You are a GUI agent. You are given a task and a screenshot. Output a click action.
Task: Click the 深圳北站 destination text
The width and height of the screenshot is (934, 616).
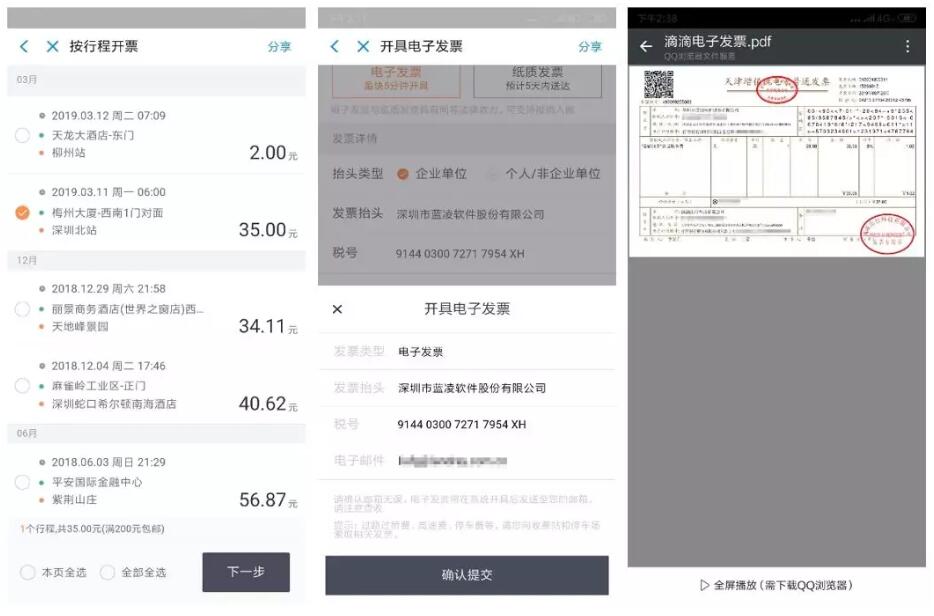click(74, 230)
